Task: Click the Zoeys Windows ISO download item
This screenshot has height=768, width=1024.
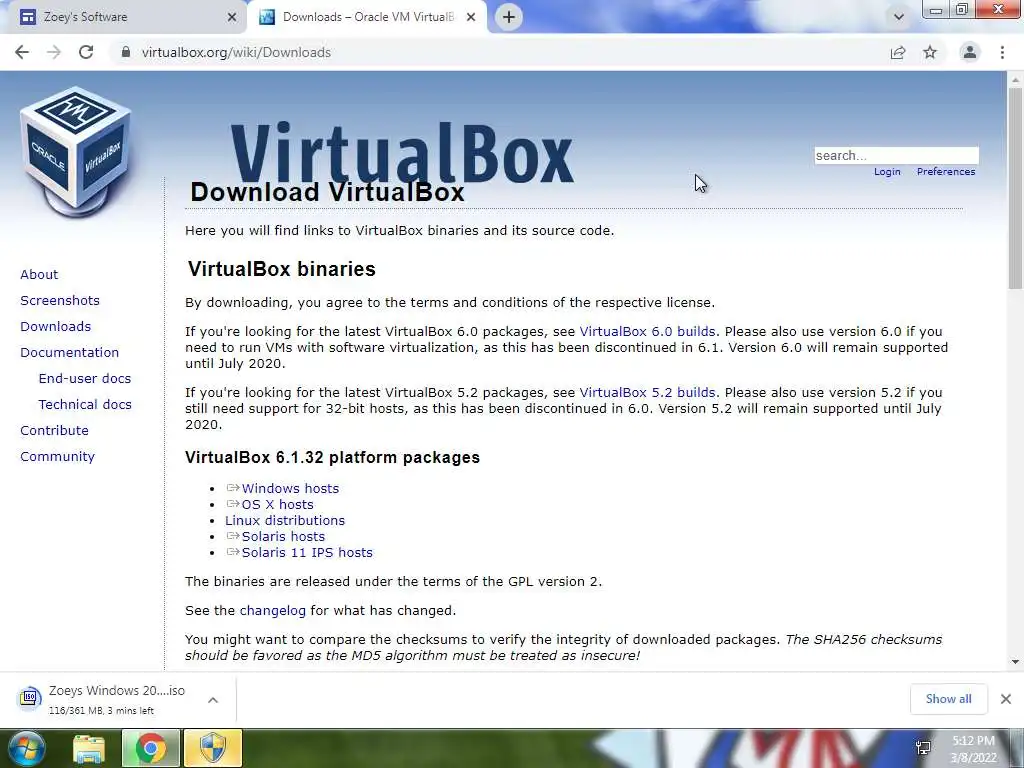Action: click(117, 699)
